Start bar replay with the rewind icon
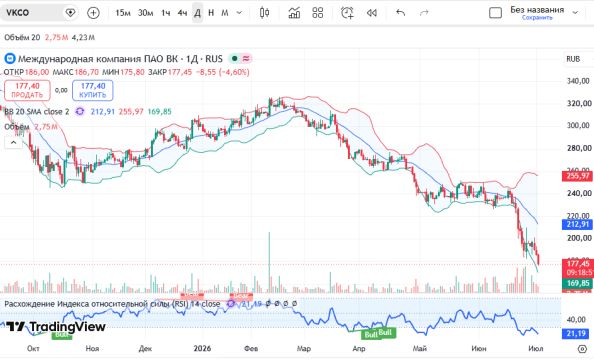This screenshot has height=360, width=594. (372, 13)
